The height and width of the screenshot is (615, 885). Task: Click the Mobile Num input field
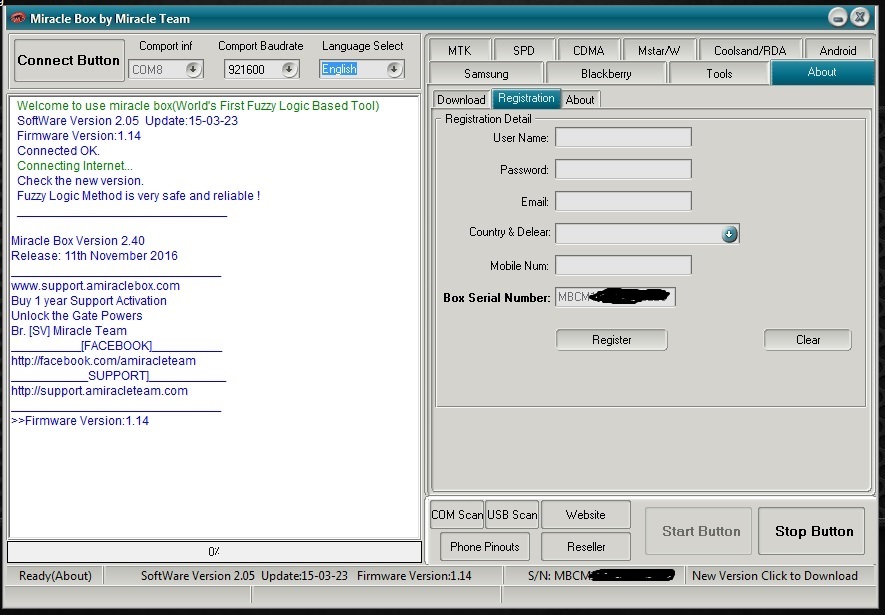pos(623,265)
